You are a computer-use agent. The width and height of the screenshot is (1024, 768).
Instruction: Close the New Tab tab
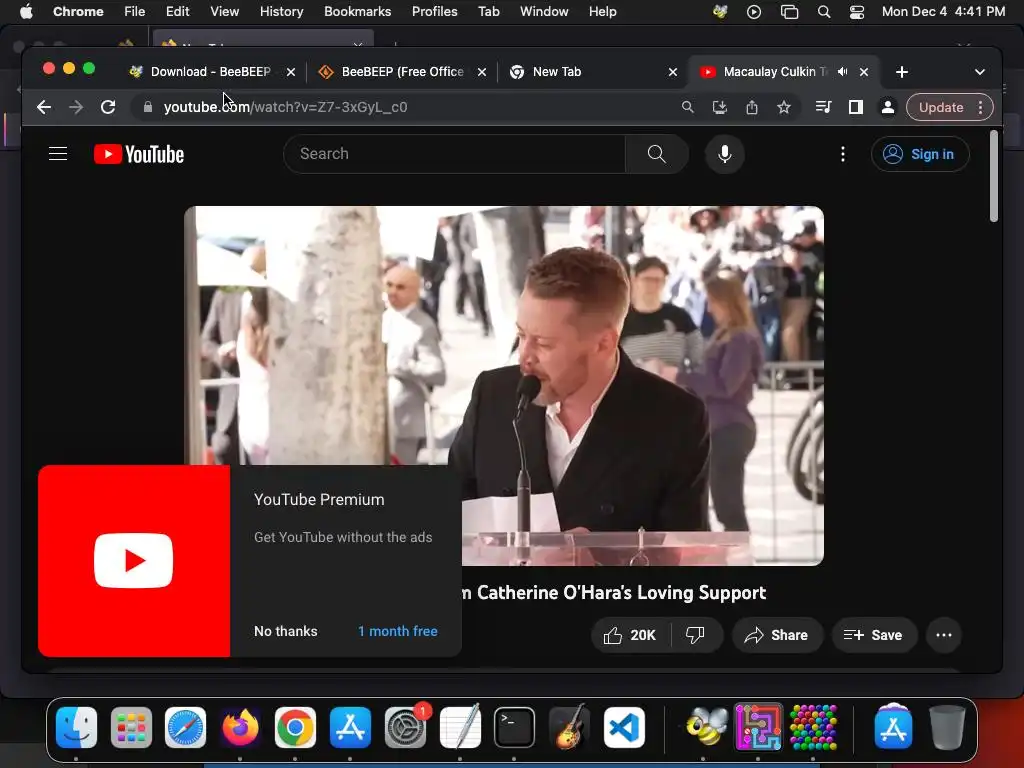673,72
